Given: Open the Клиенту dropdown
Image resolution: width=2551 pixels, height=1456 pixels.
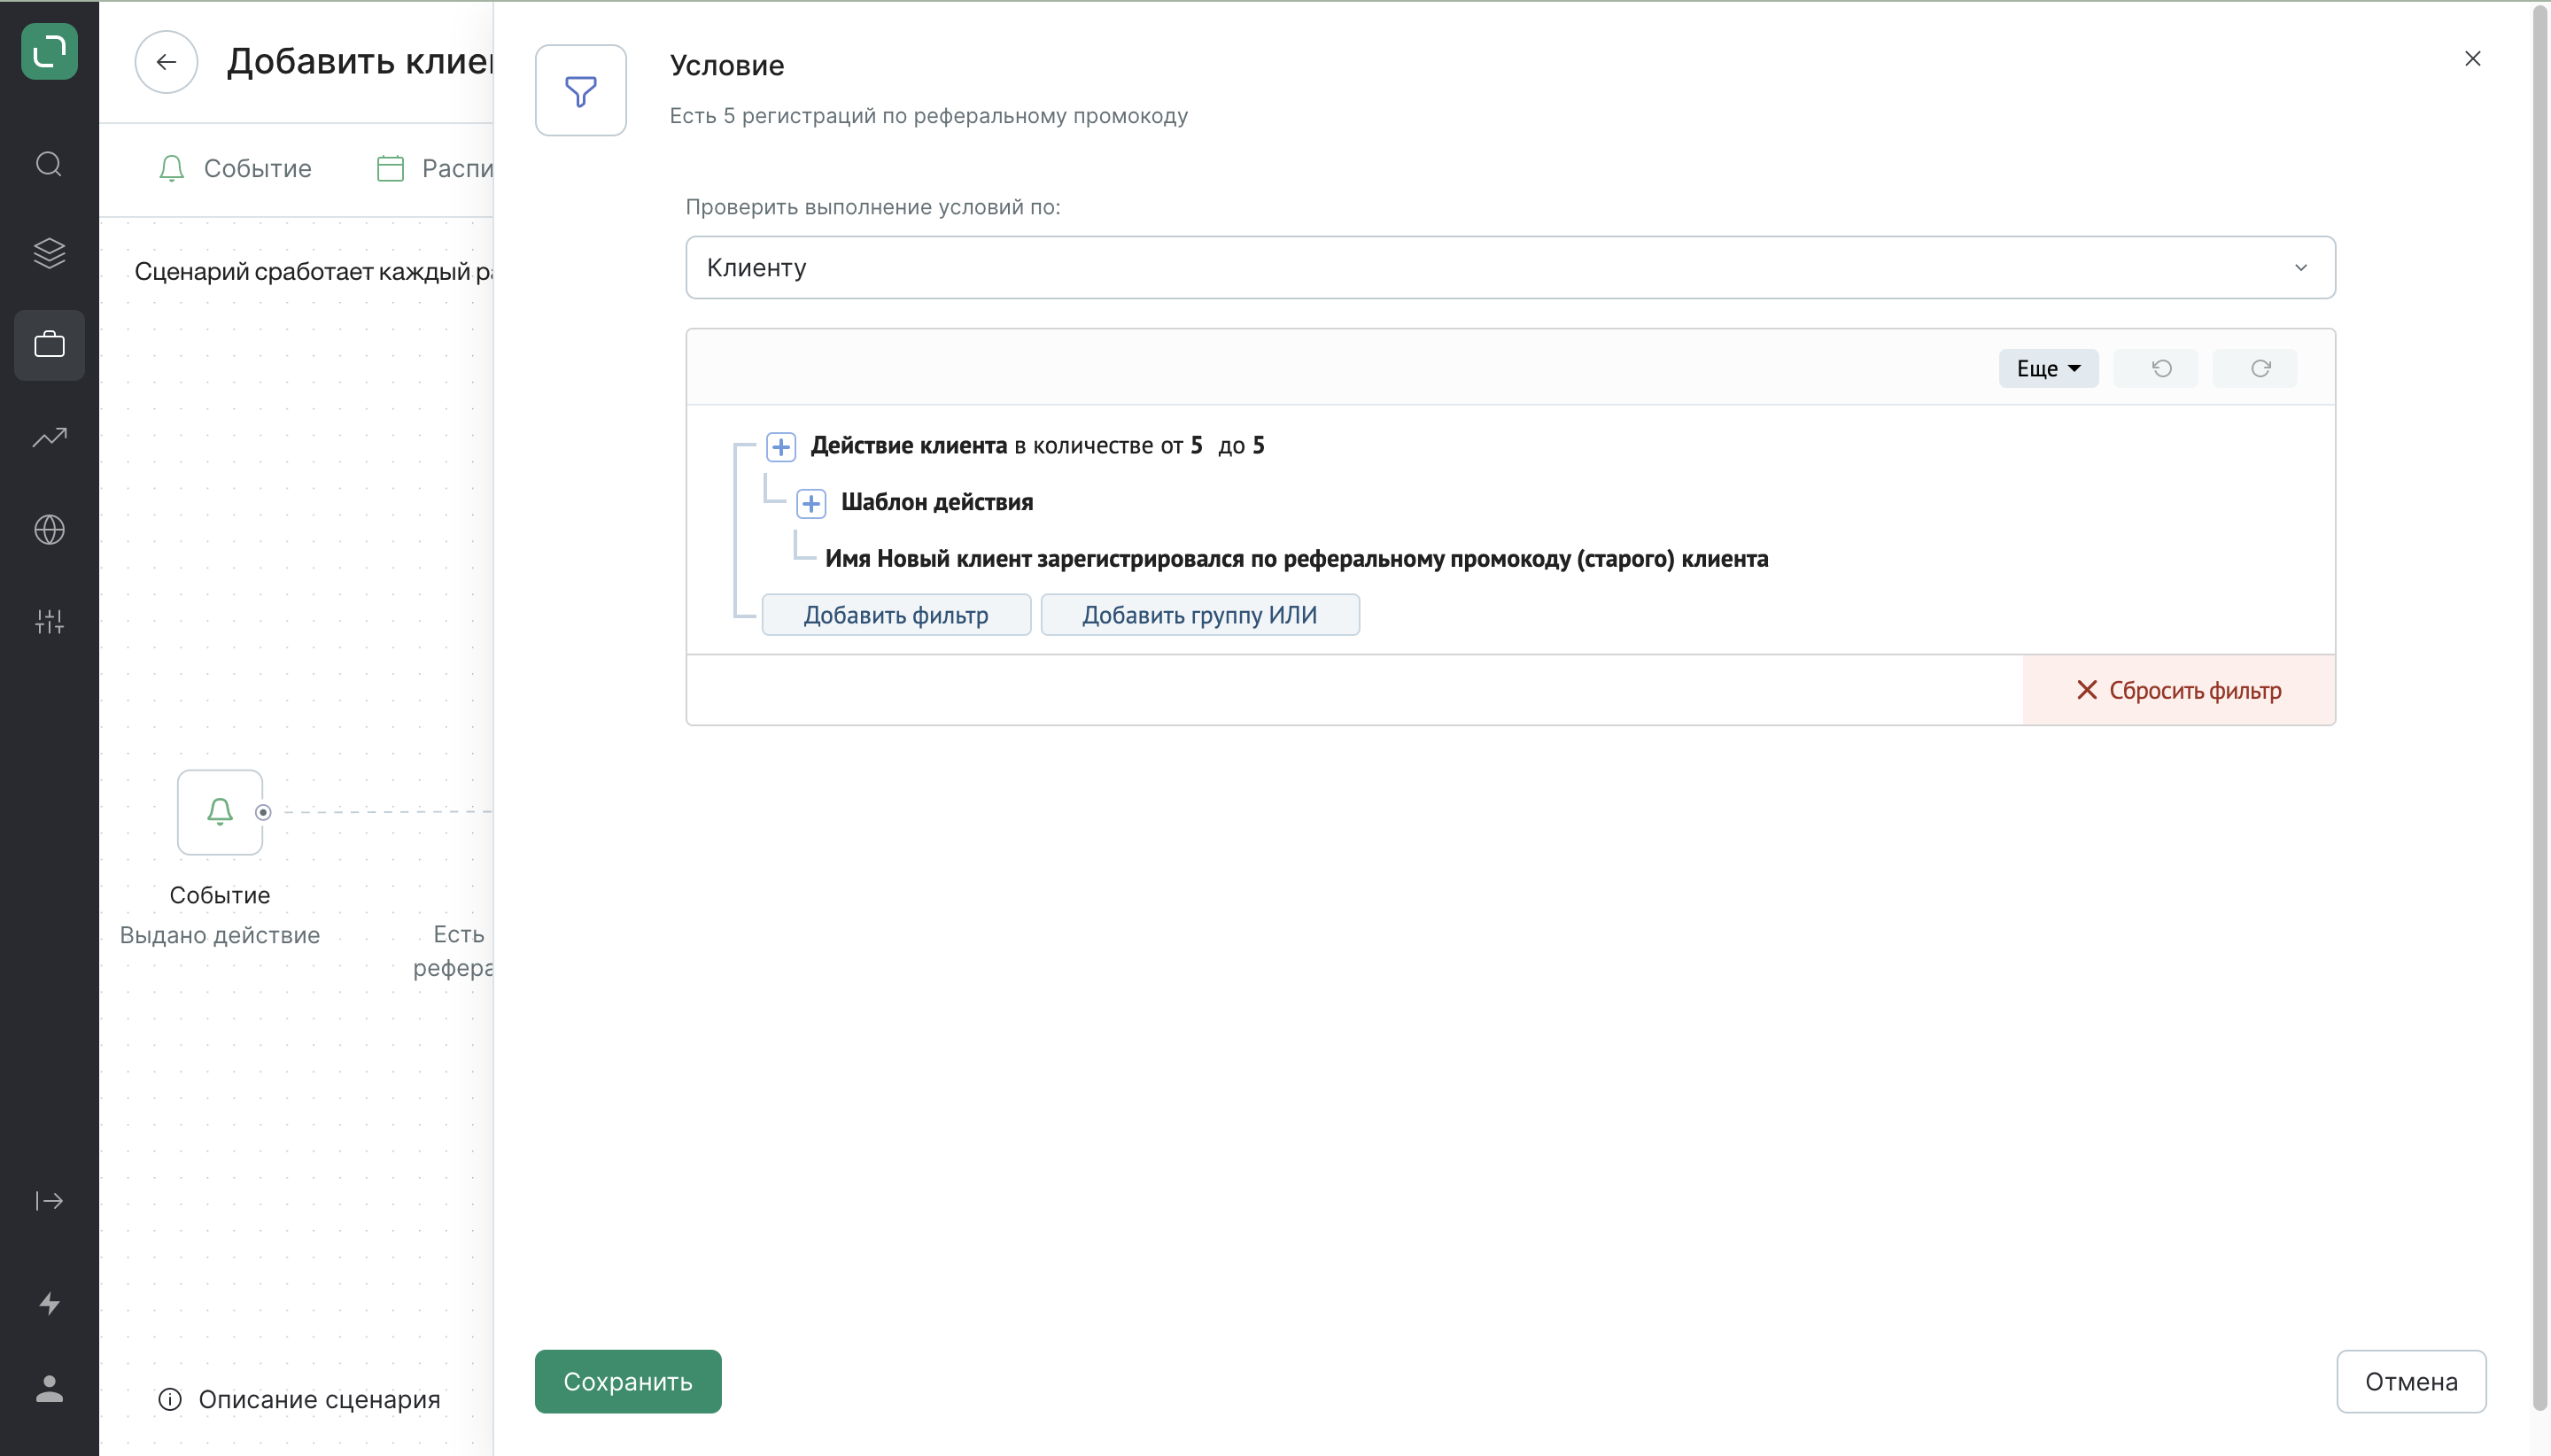Looking at the screenshot, I should coord(1510,267).
